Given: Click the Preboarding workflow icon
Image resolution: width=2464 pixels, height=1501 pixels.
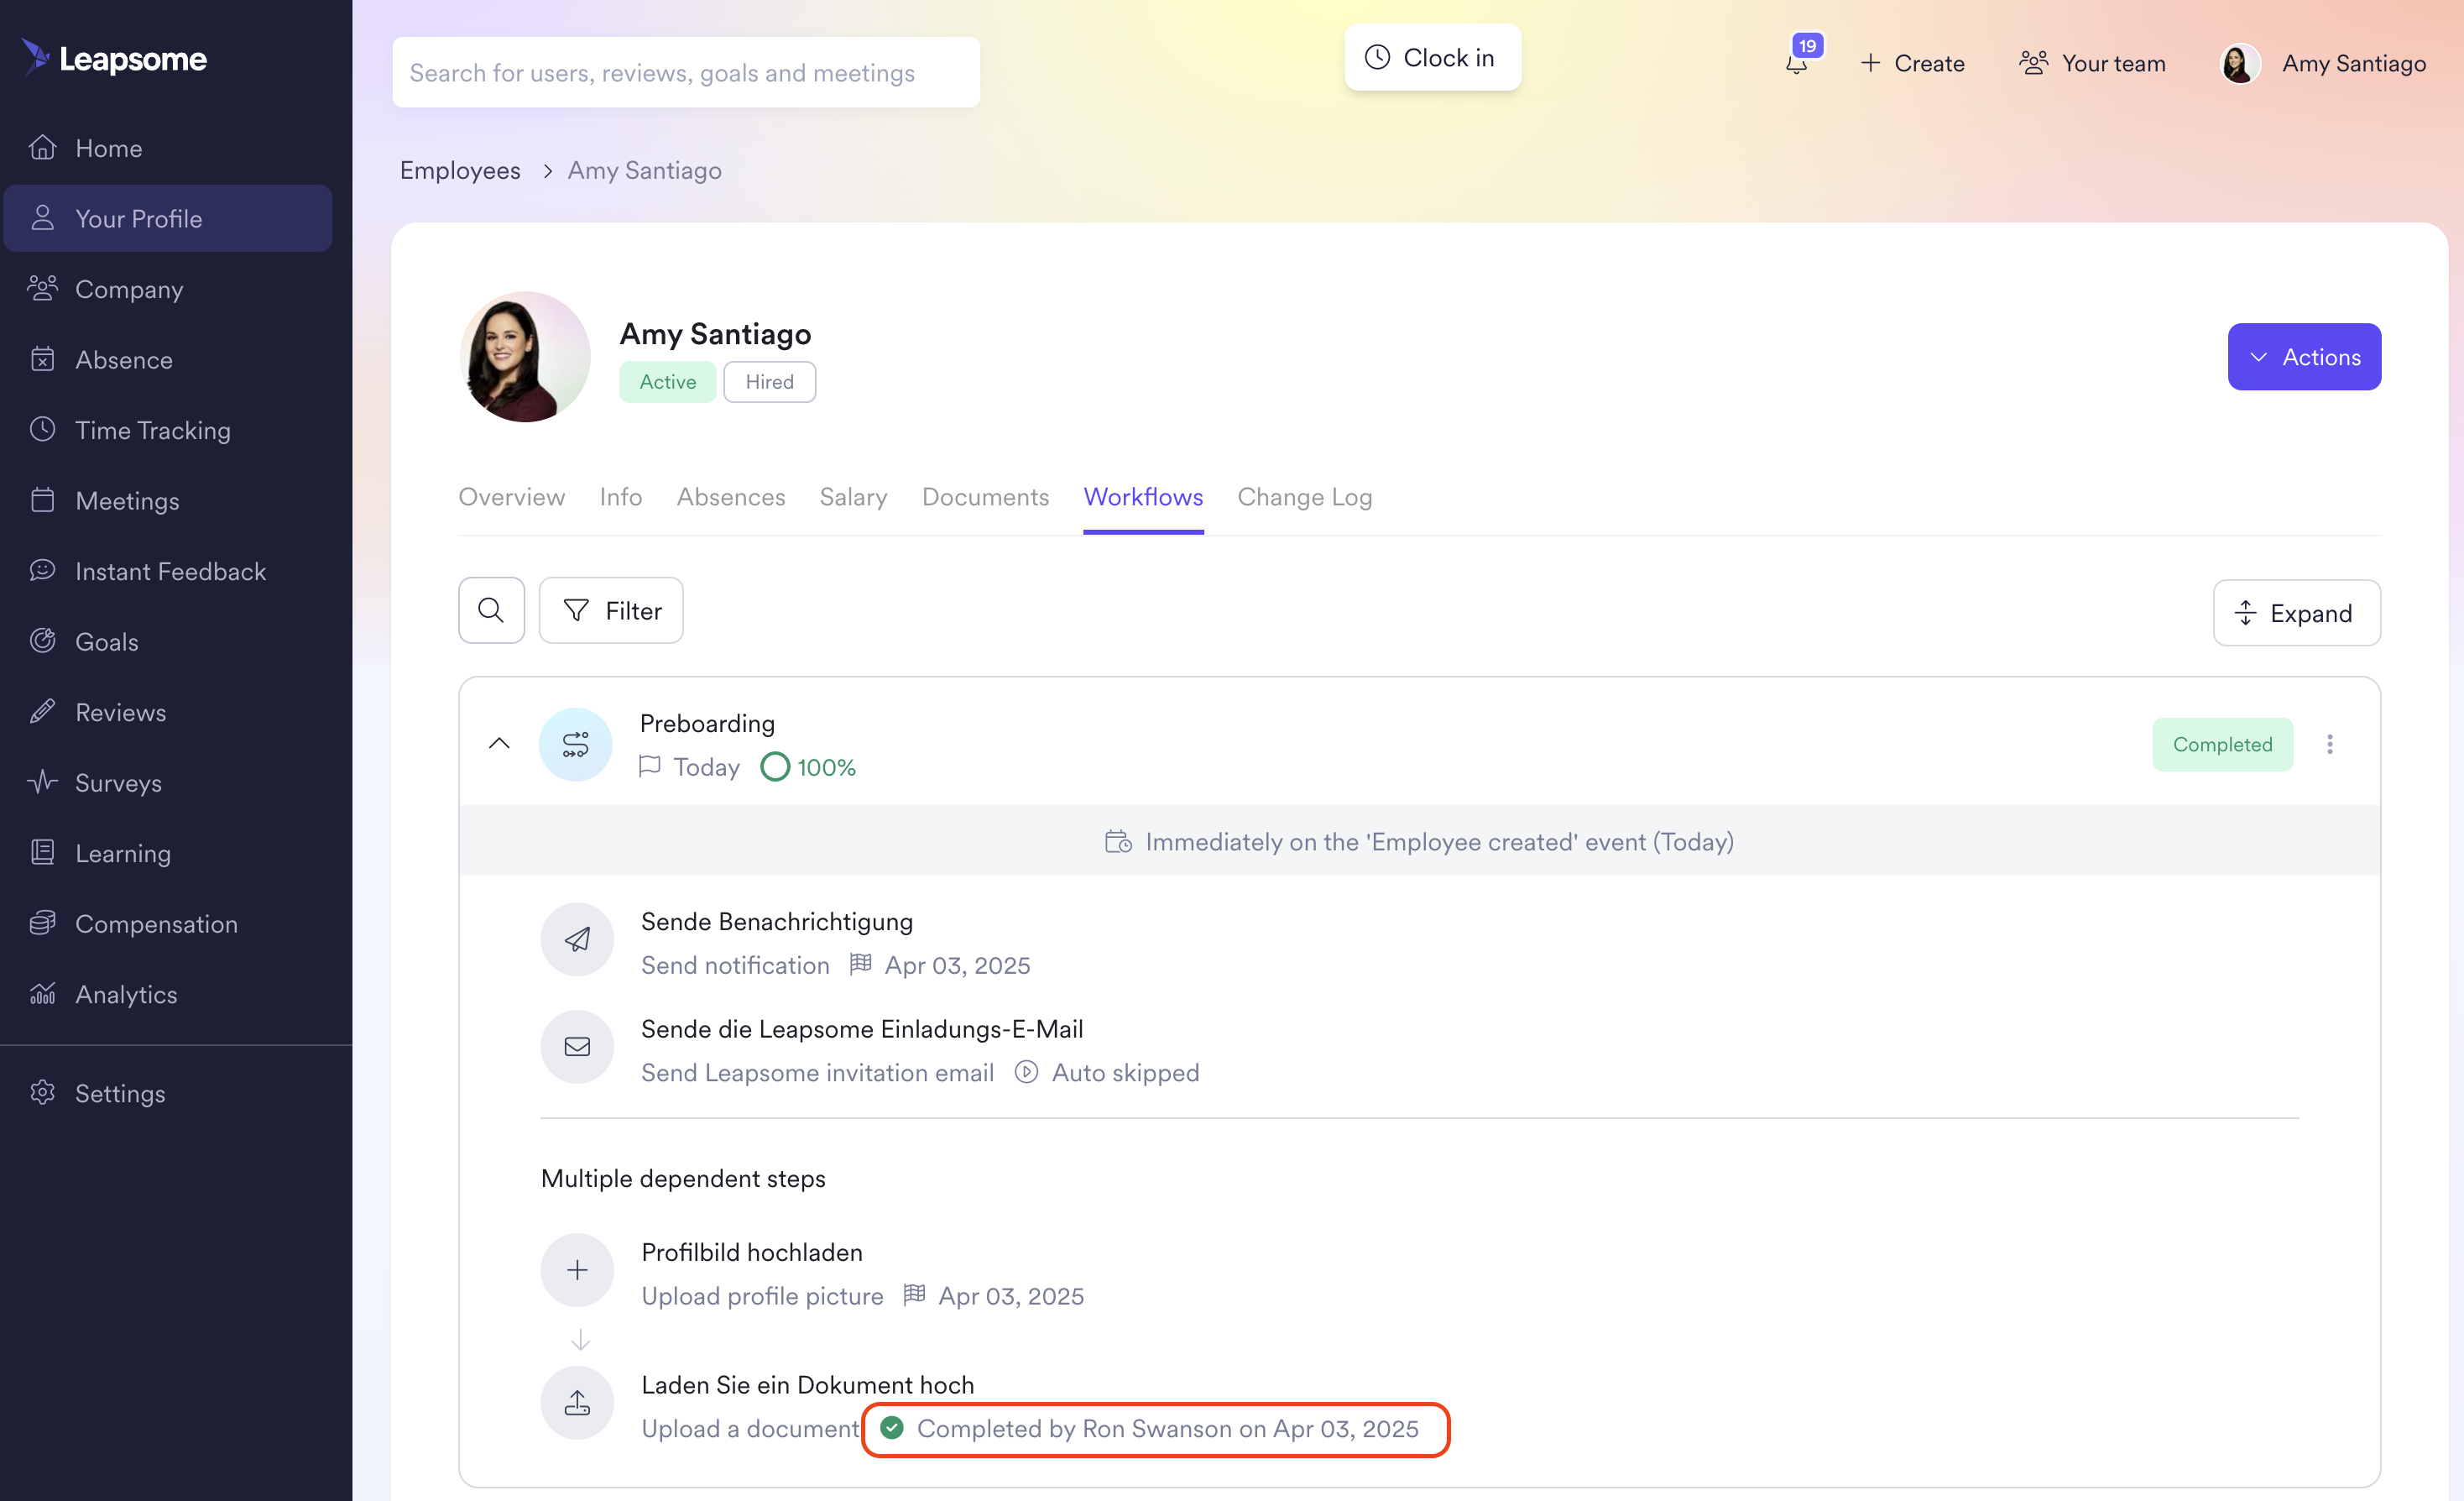Looking at the screenshot, I should (x=575, y=744).
